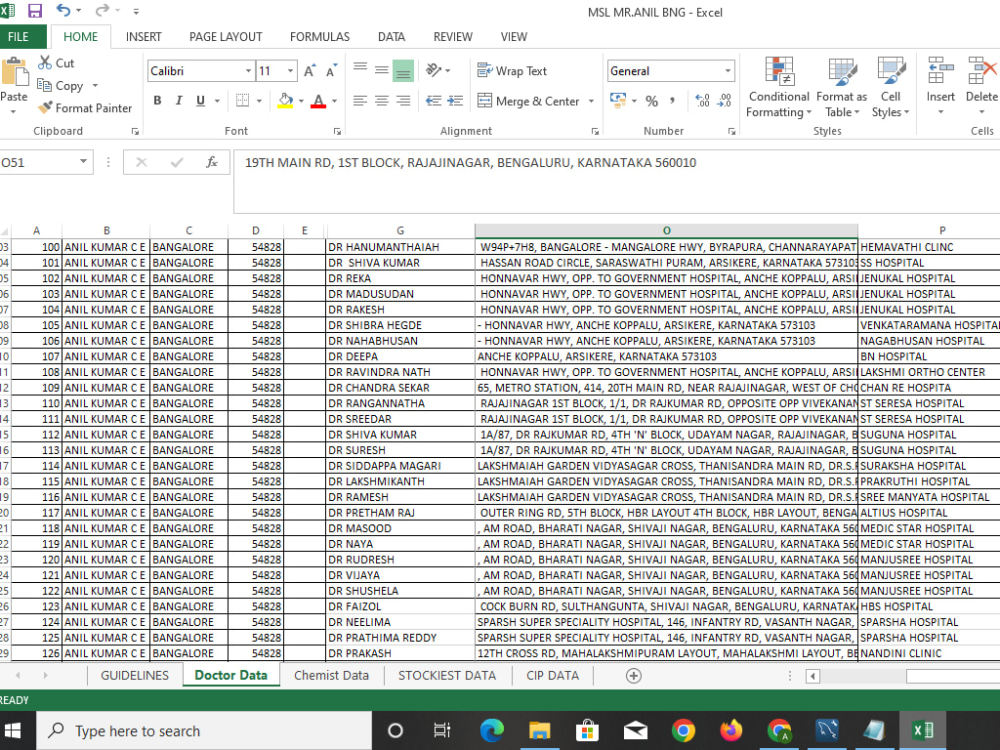
Task: Apply Percent Style icon
Action: coord(651,101)
